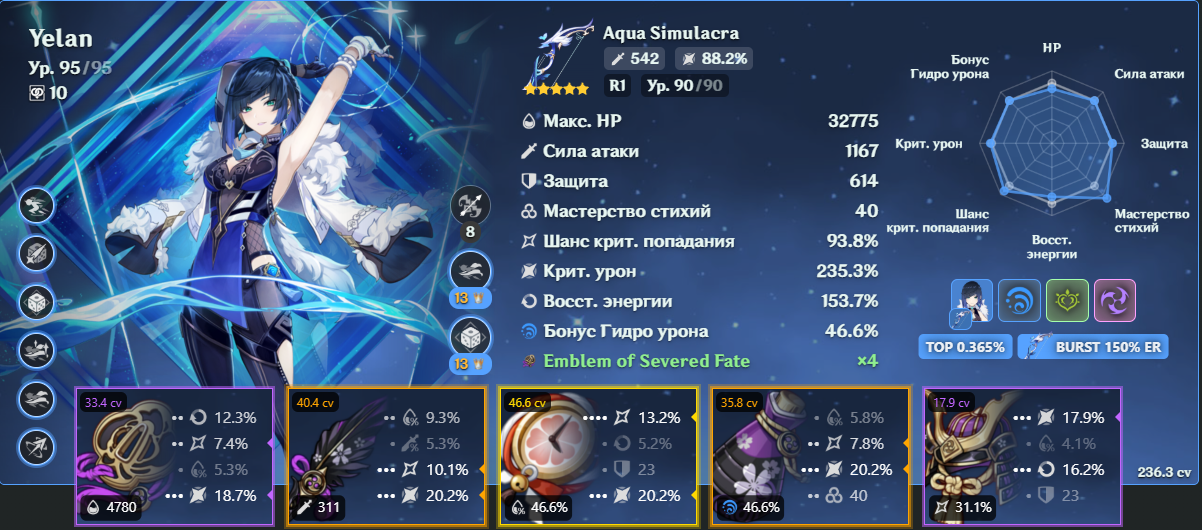Click the purple Electro element team icon
The height and width of the screenshot is (530, 1202).
tap(1114, 300)
